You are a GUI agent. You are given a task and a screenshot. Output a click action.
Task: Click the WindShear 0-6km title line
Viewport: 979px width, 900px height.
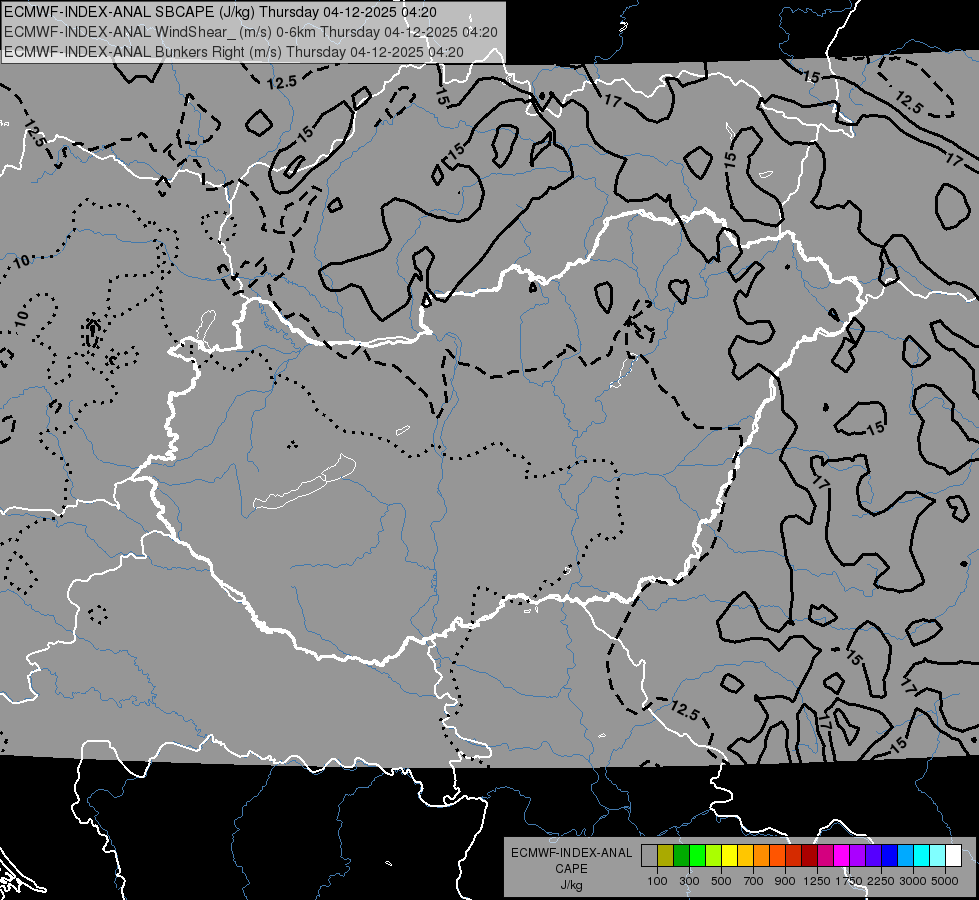(x=251, y=32)
